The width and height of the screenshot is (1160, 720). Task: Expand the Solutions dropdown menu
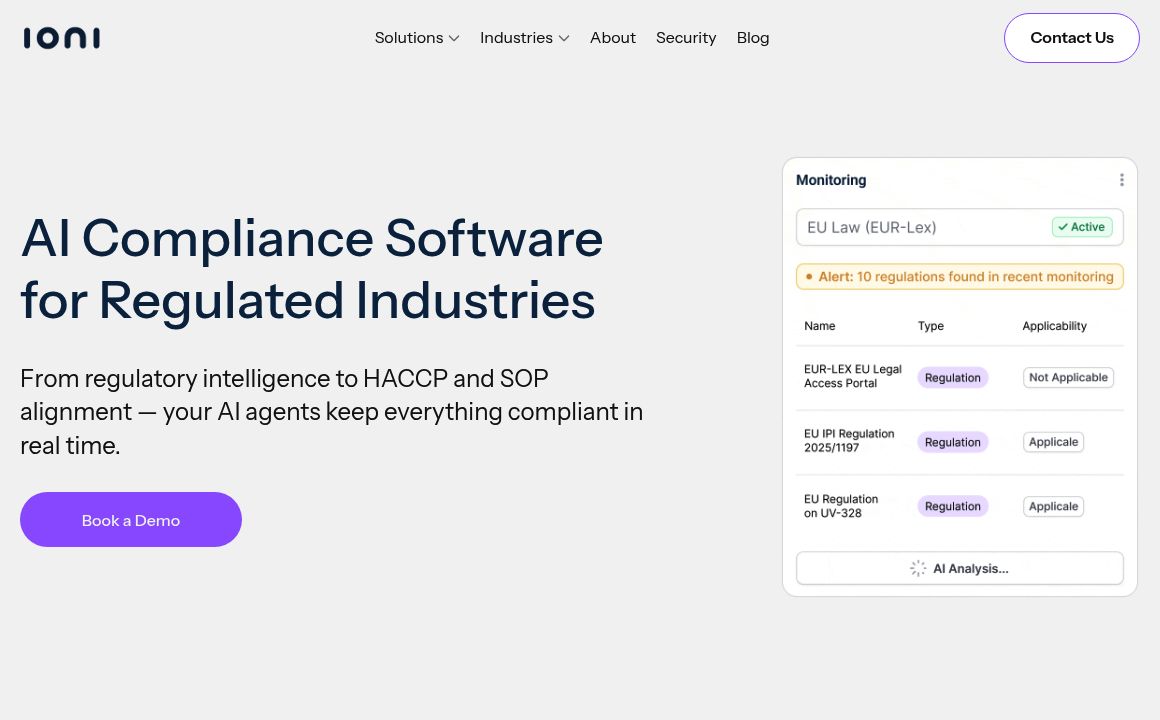pos(416,38)
